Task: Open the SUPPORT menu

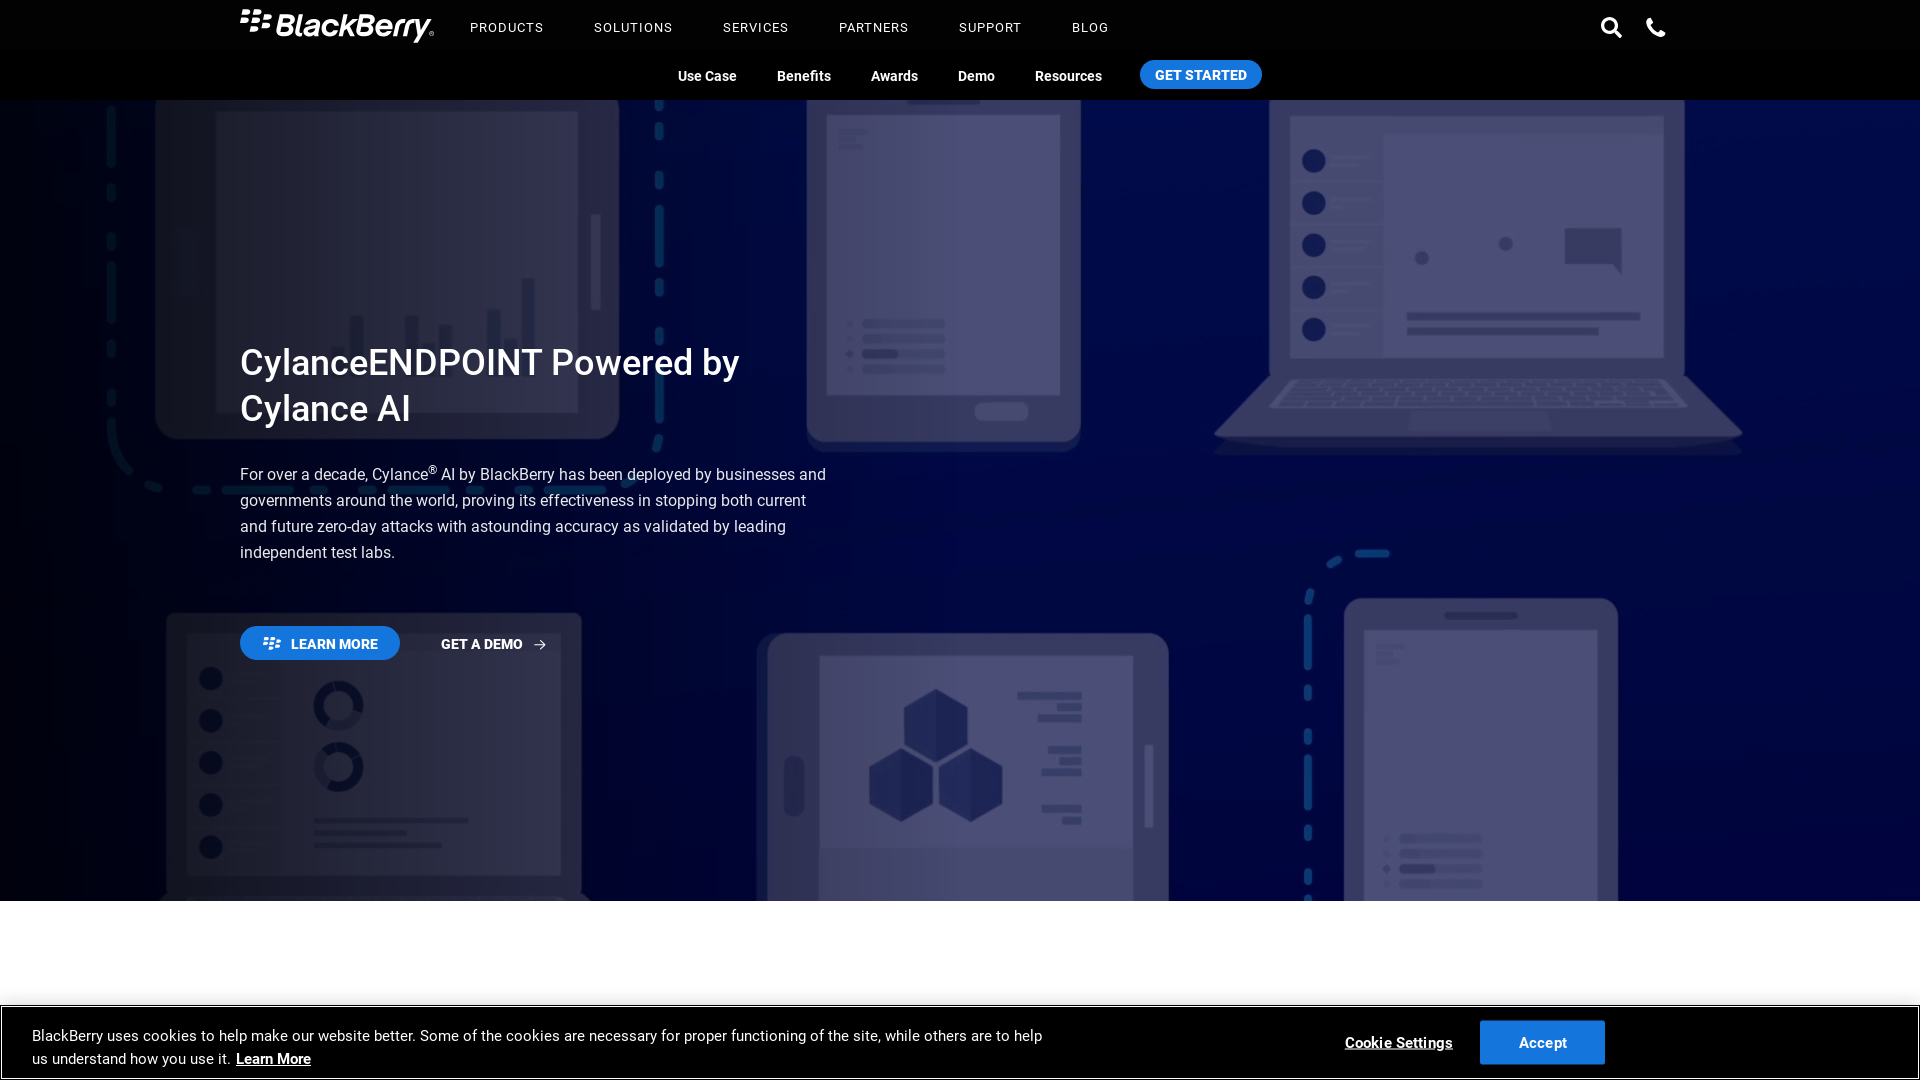Action: [x=990, y=28]
